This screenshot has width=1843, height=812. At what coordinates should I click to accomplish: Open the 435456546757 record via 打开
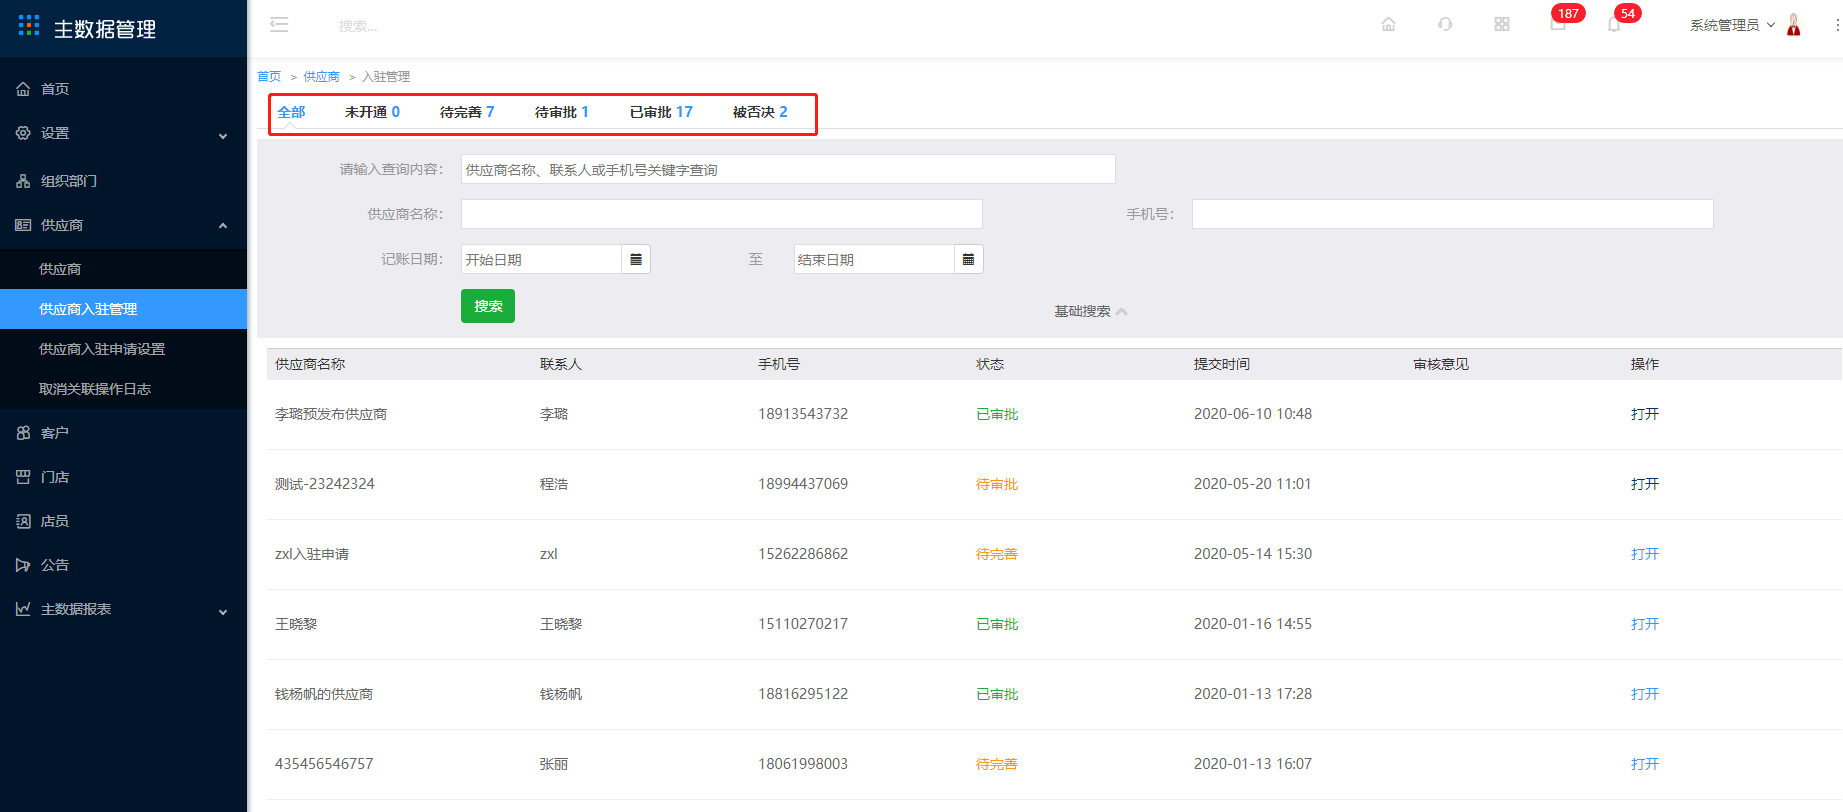[1644, 764]
